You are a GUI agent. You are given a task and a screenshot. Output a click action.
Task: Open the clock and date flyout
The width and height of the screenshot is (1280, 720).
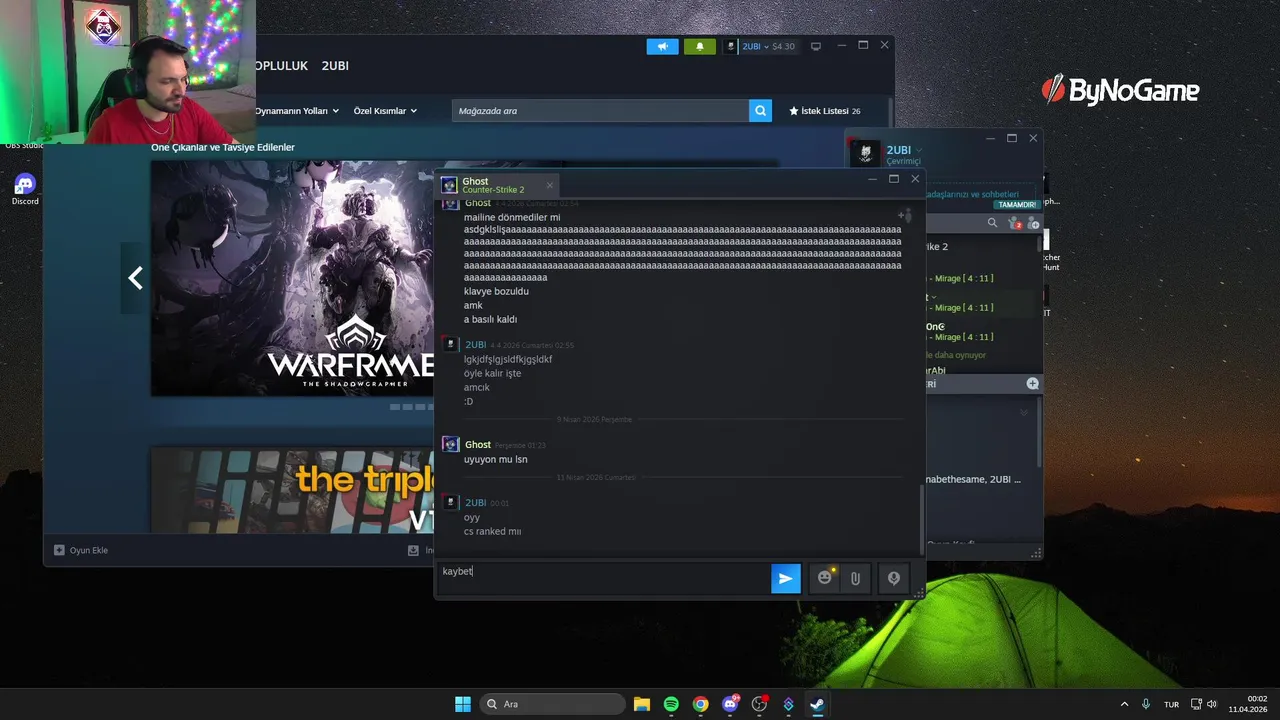coord(1249,704)
